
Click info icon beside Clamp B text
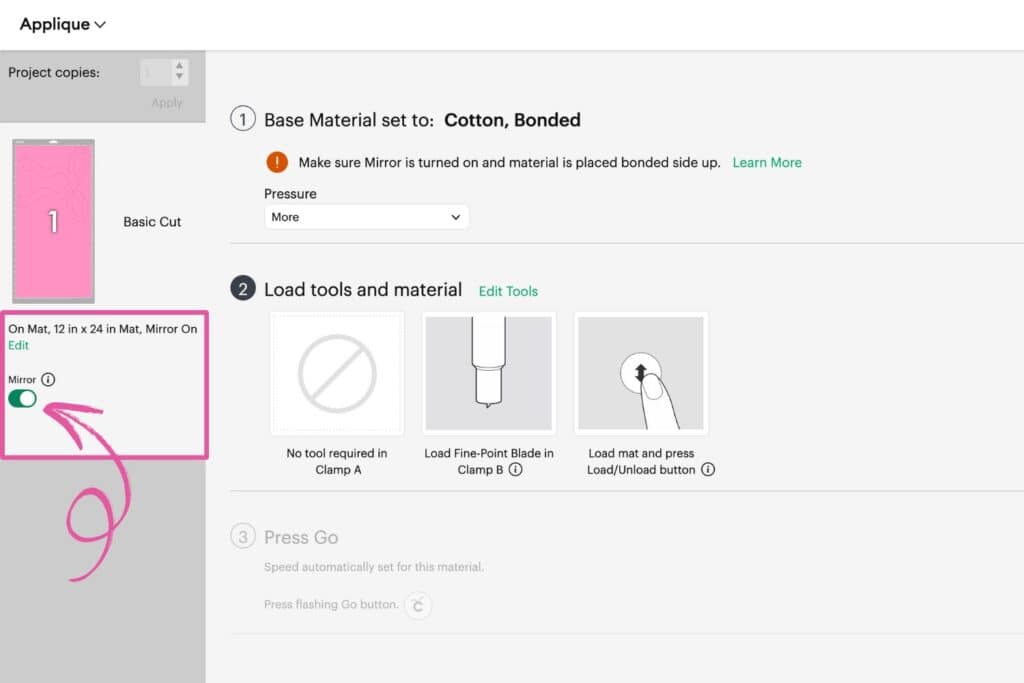pos(516,470)
